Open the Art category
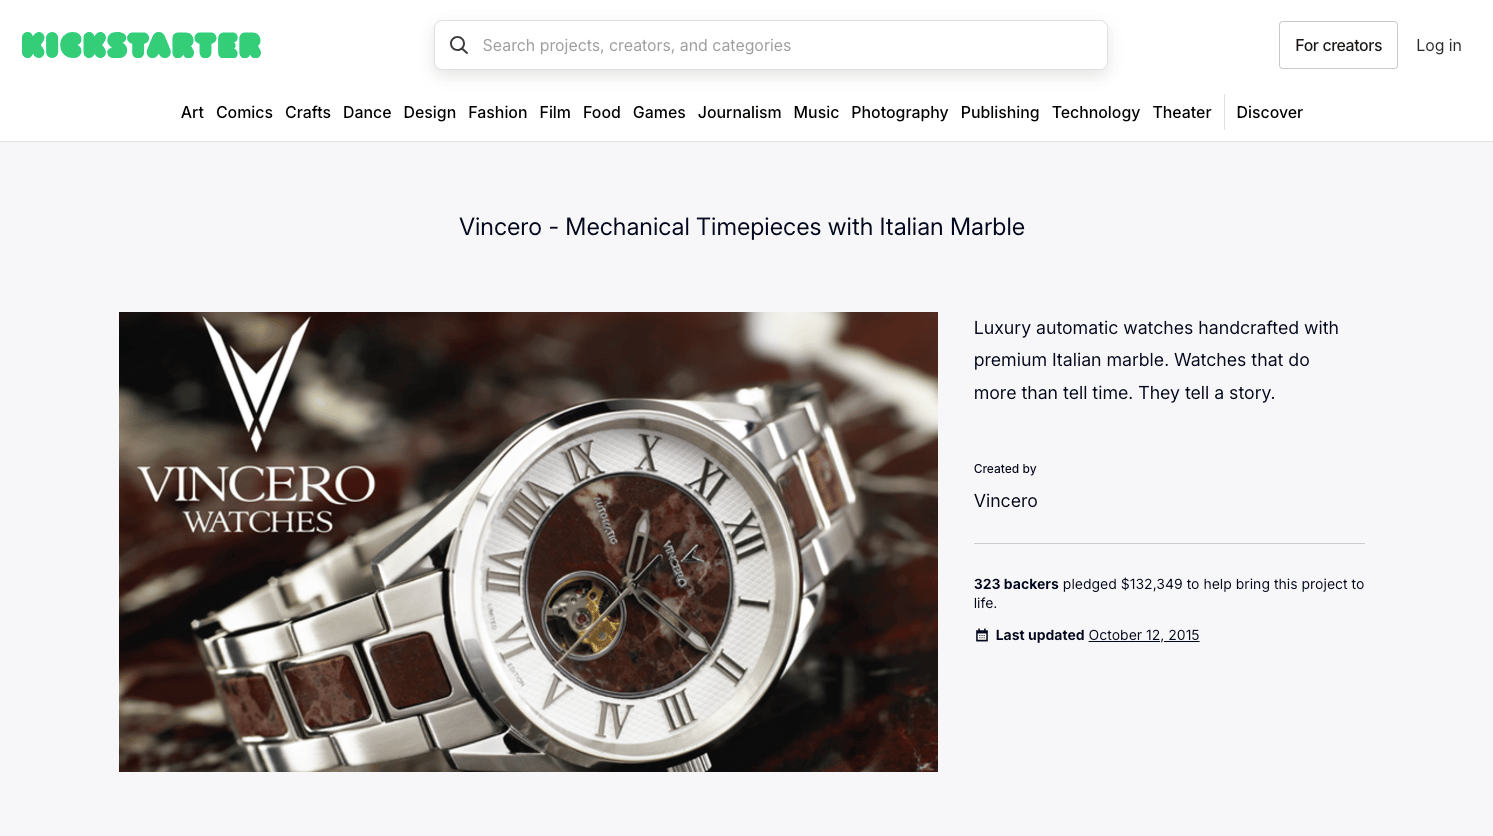The image size is (1493, 836). pyautogui.click(x=192, y=112)
